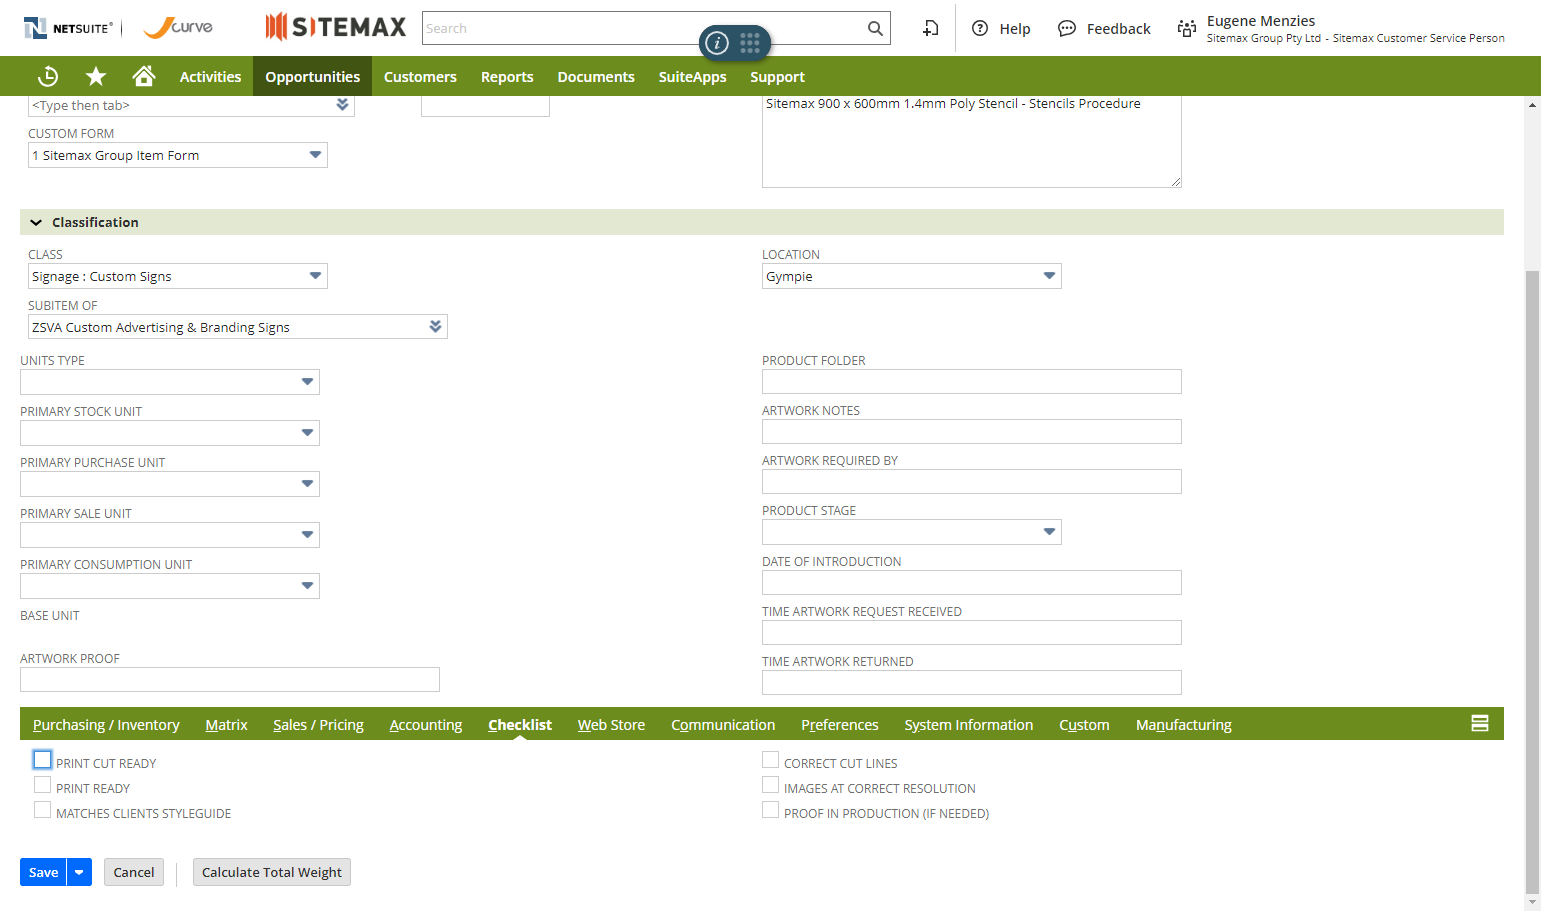Open the Opportunities menu

(312, 76)
